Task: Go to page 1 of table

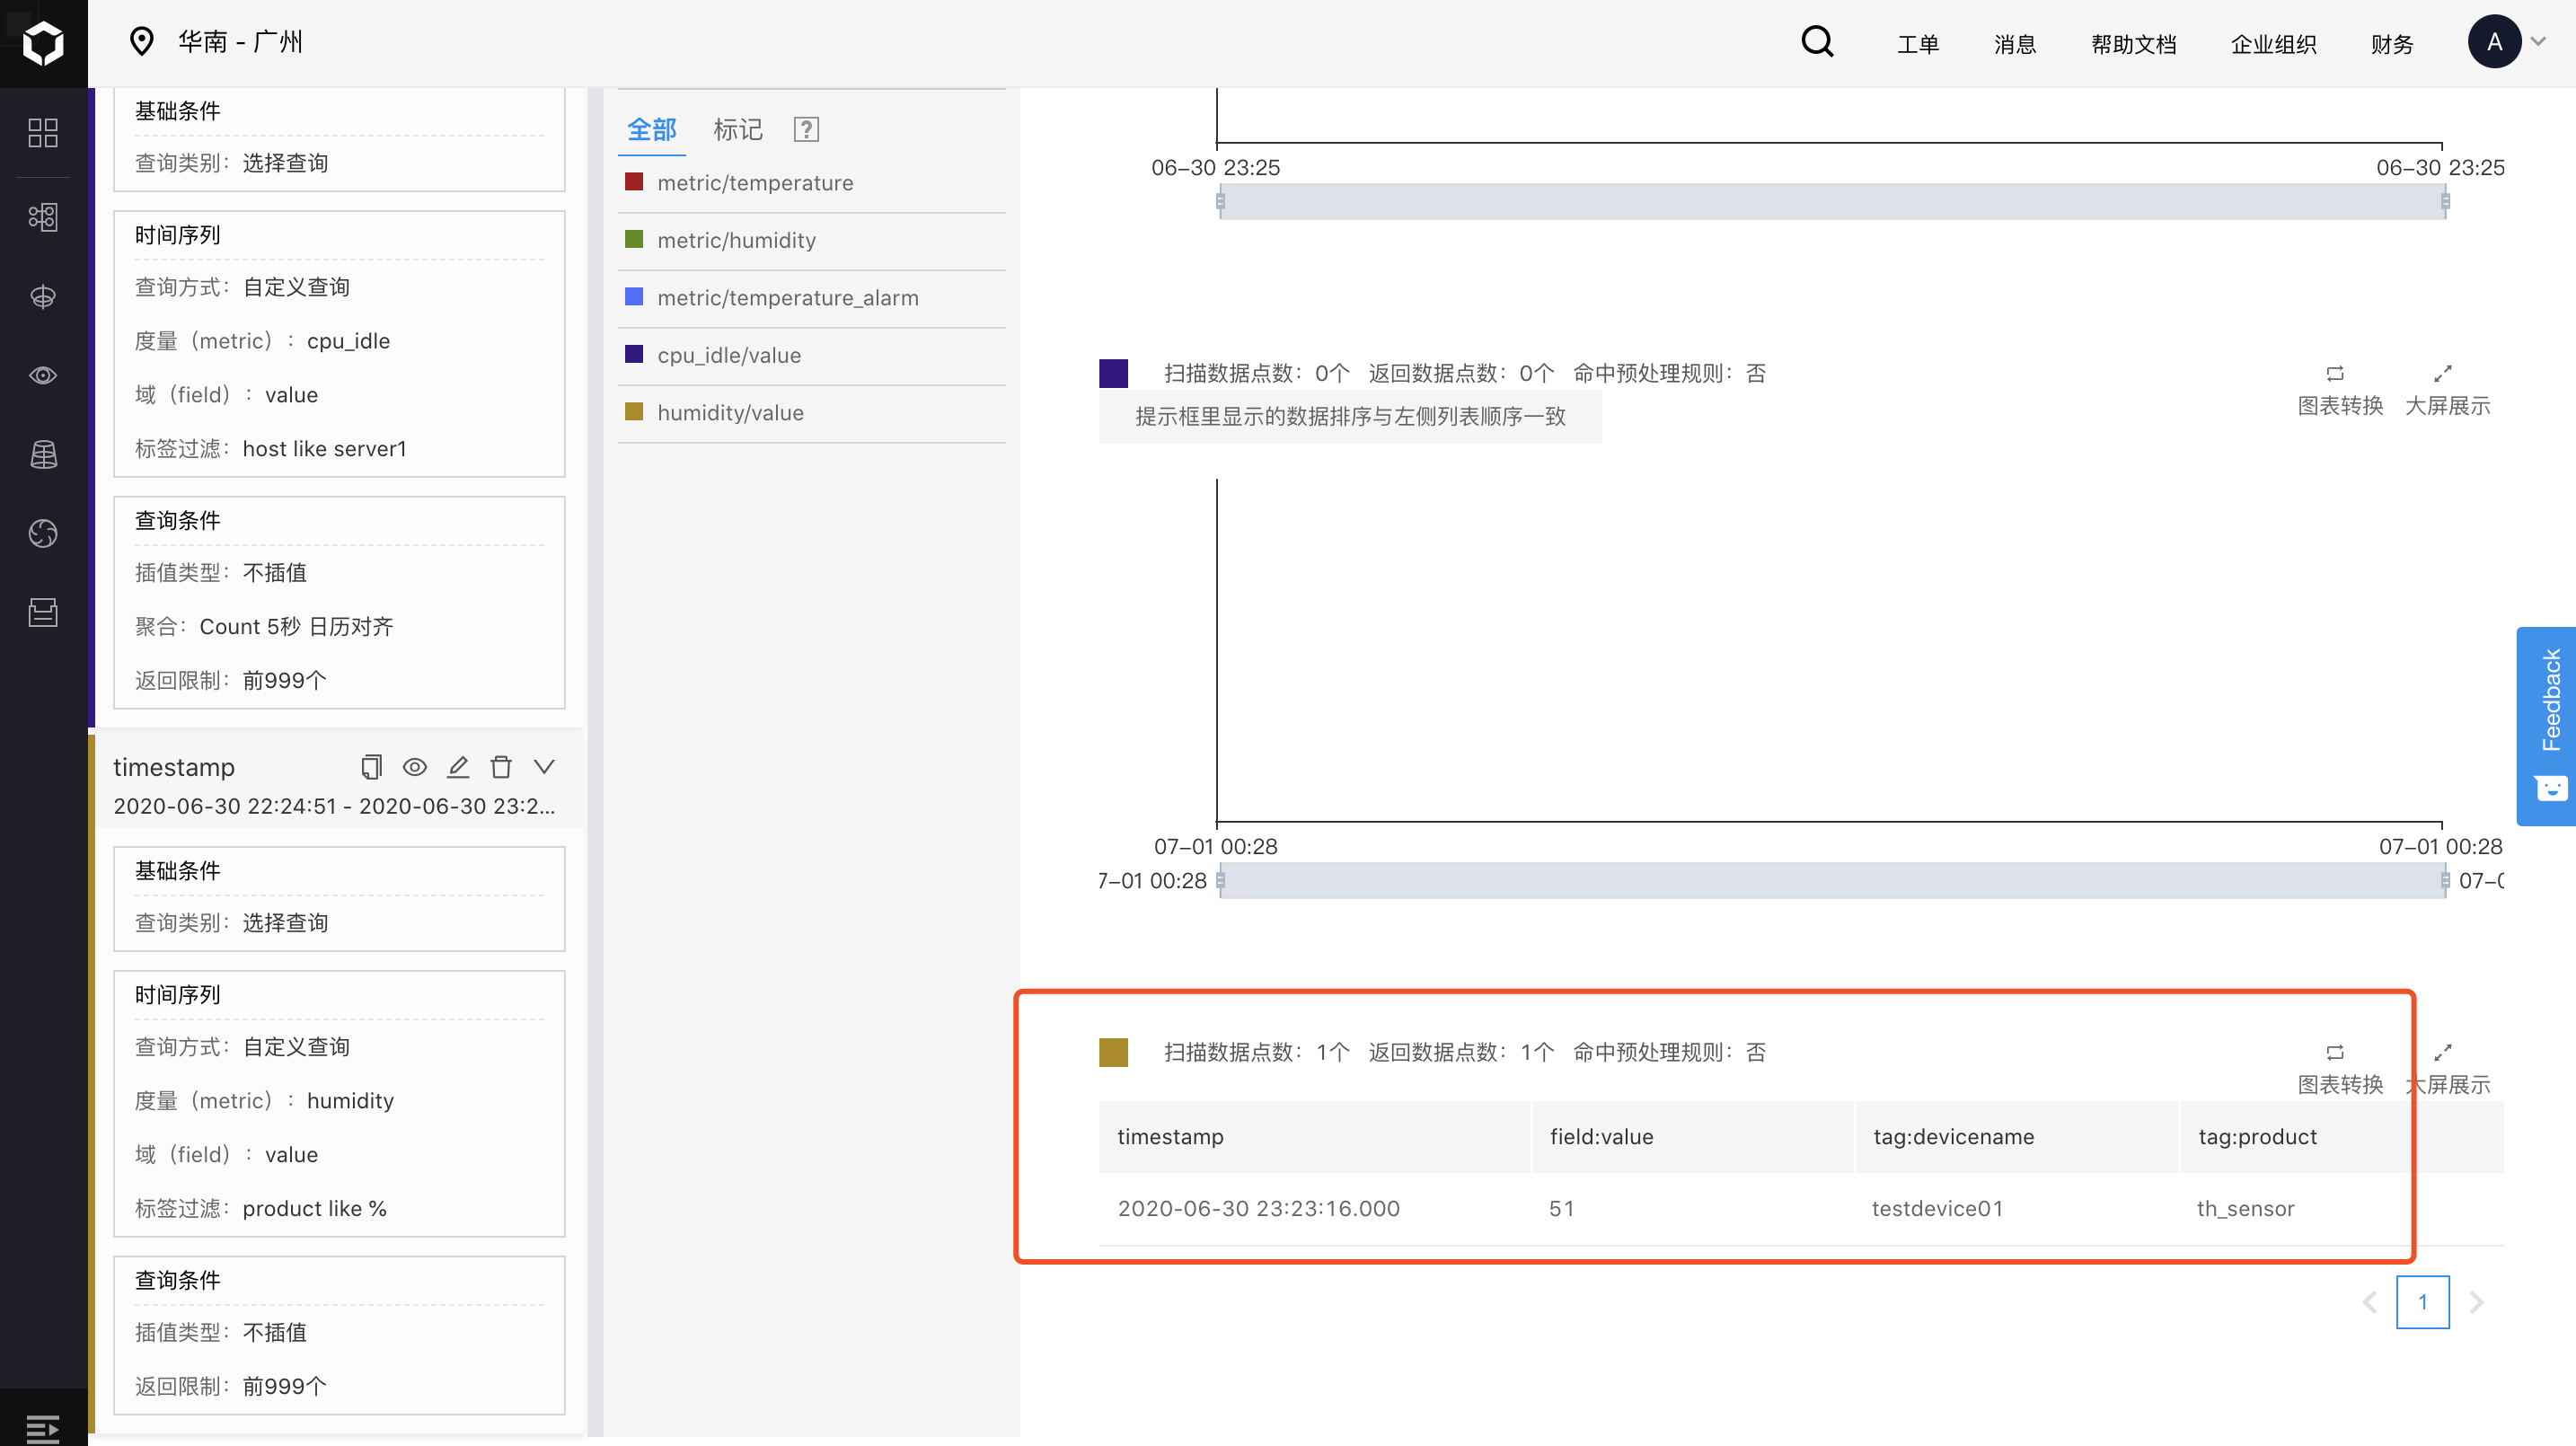Action: click(x=2422, y=1302)
